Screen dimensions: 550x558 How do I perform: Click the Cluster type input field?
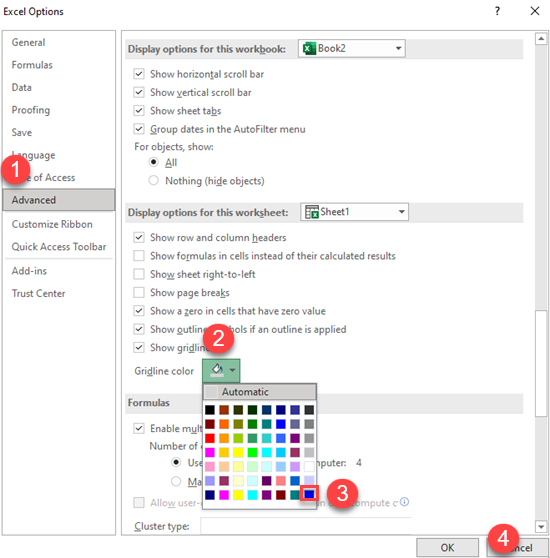coord(306,526)
